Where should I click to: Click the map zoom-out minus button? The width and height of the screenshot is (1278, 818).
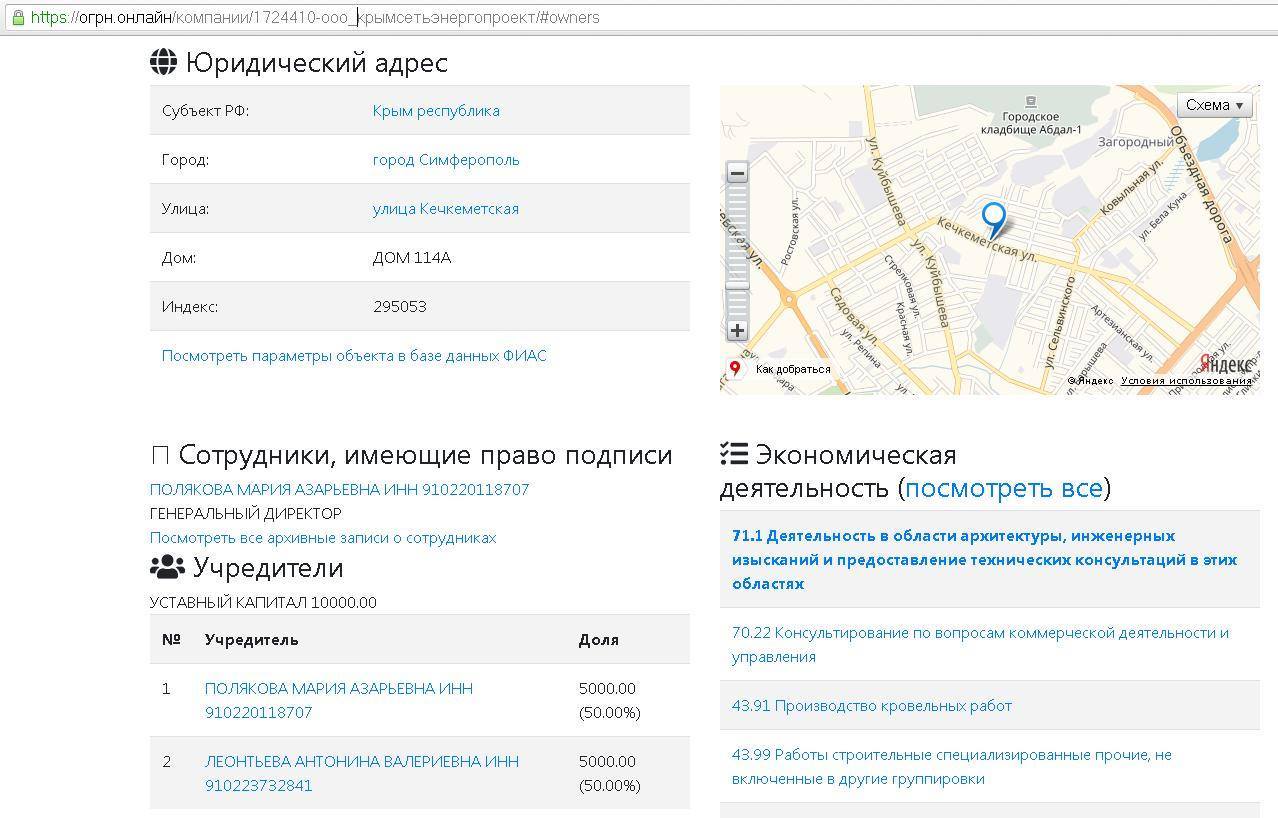click(737, 173)
